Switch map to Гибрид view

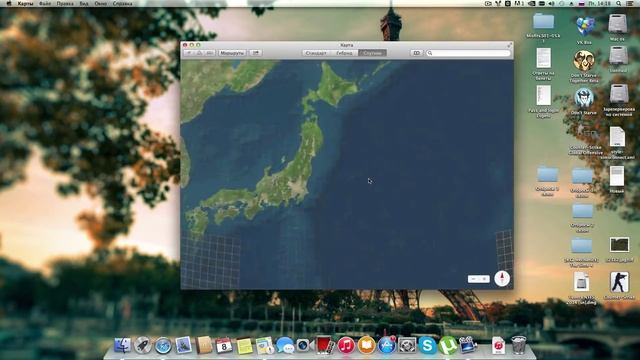click(x=344, y=53)
